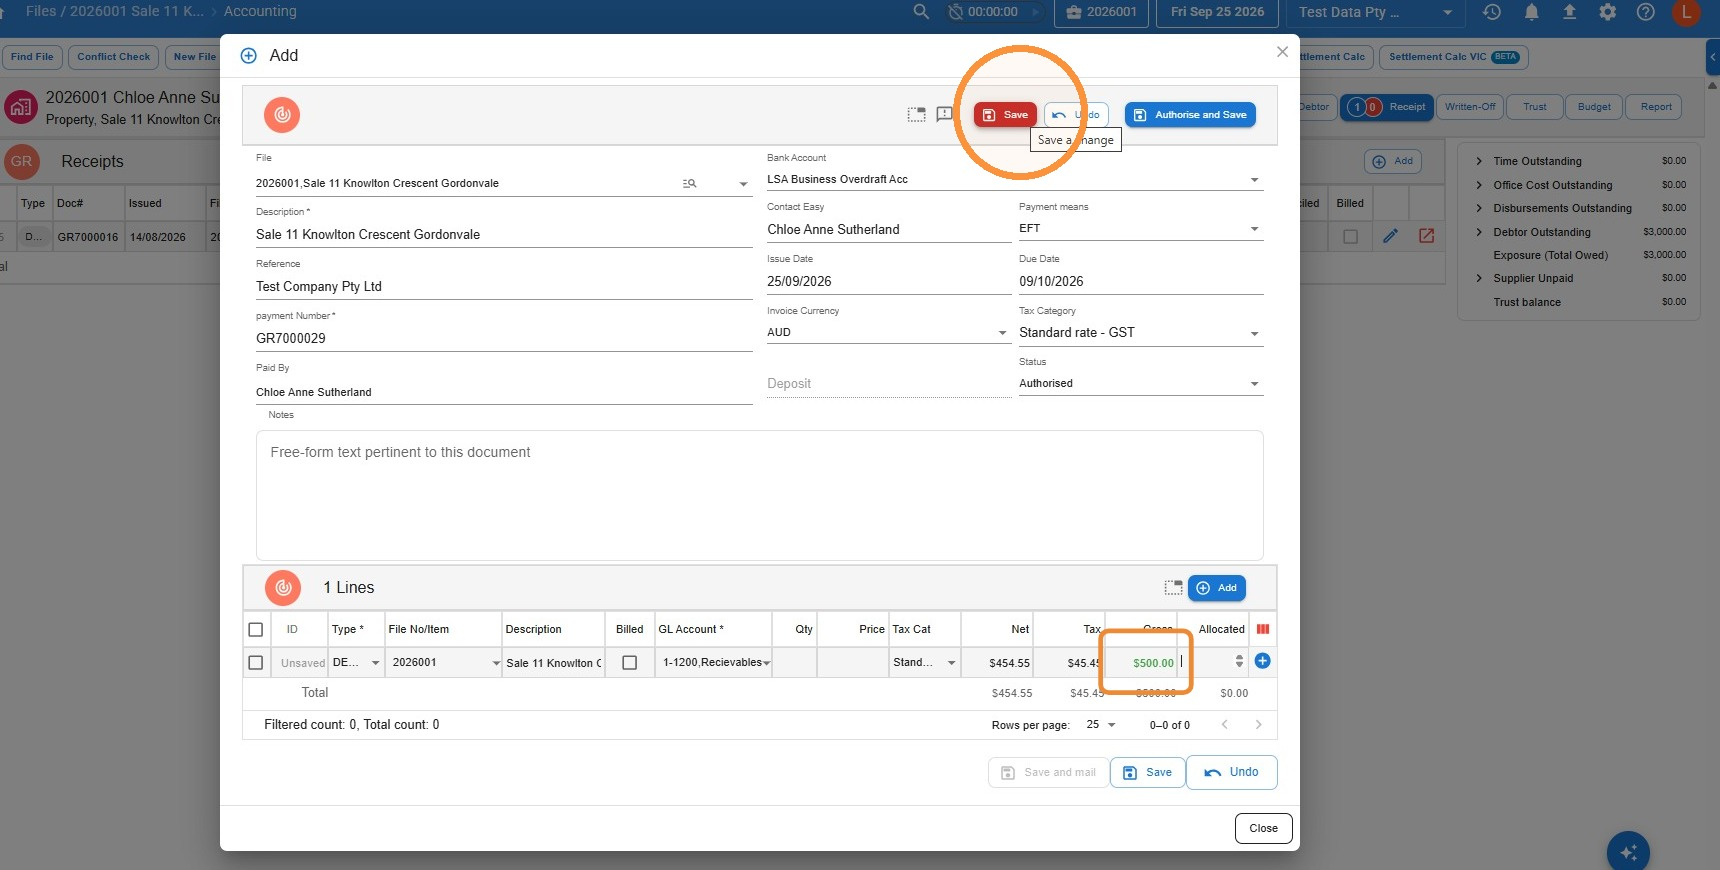Click the circled plus icon beside Add title

point(249,56)
